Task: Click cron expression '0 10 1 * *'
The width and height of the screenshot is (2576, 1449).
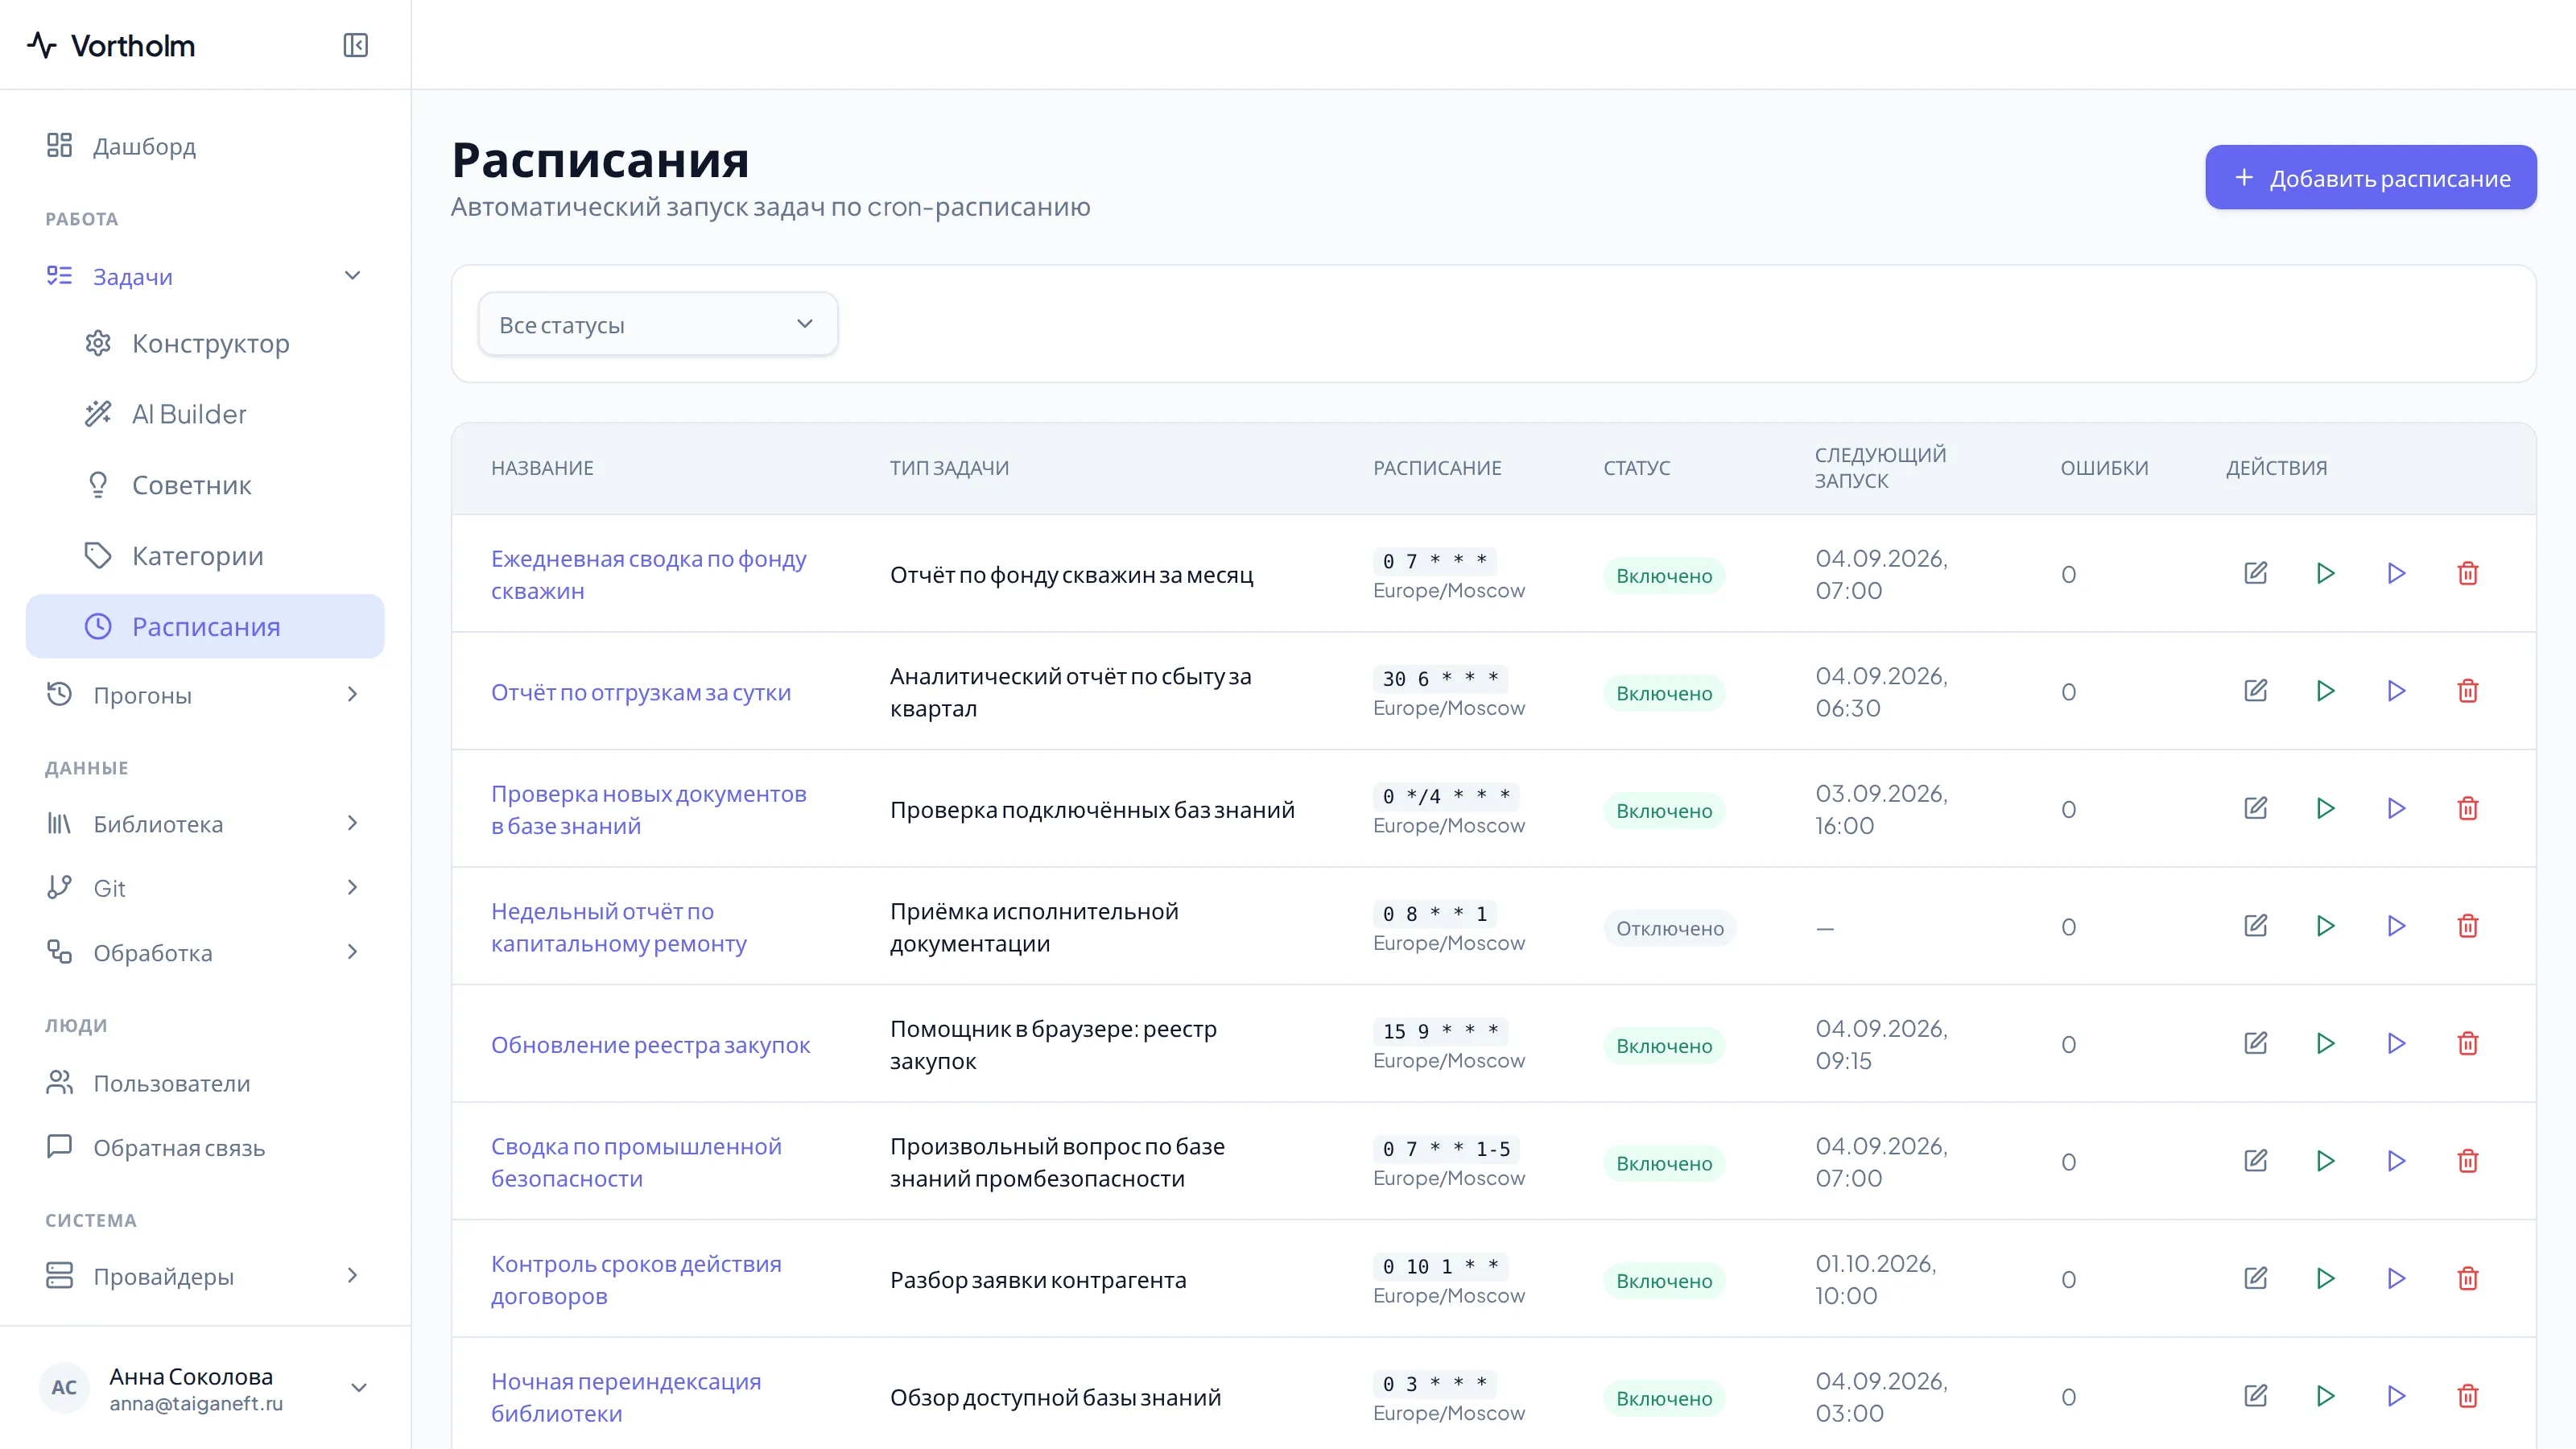Action: [x=1440, y=1266]
